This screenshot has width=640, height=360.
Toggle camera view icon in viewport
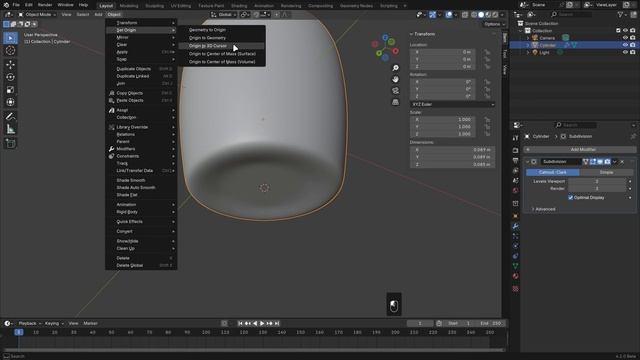pos(395,91)
